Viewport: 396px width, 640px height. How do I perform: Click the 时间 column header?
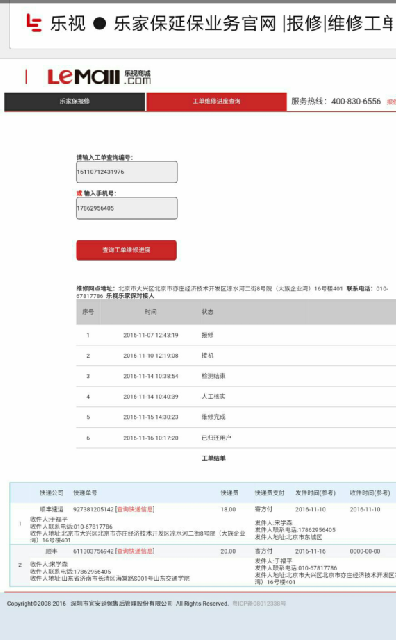tap(150, 312)
